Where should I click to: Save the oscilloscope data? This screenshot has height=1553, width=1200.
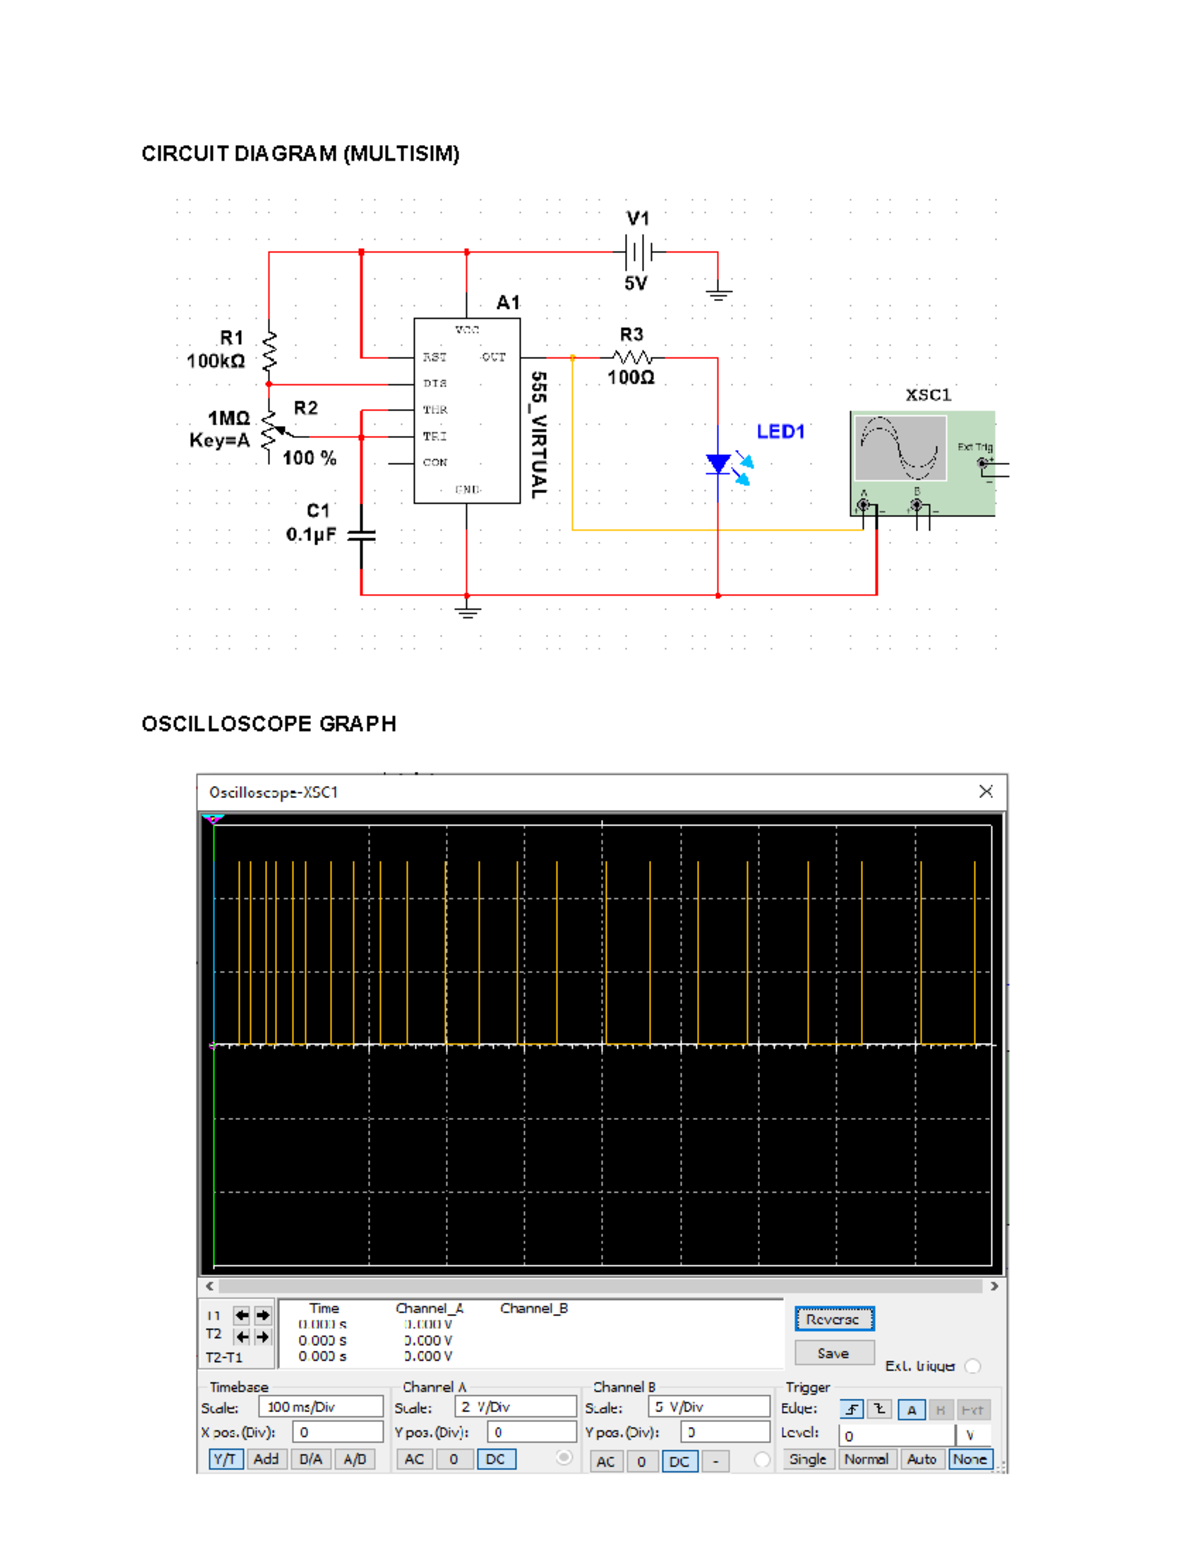(833, 1353)
